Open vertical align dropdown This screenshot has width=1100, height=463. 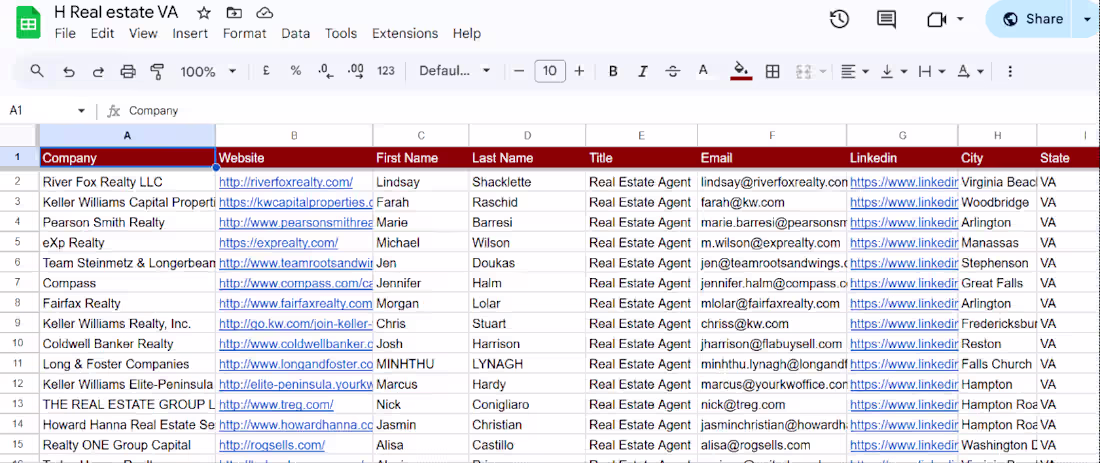[x=894, y=71]
